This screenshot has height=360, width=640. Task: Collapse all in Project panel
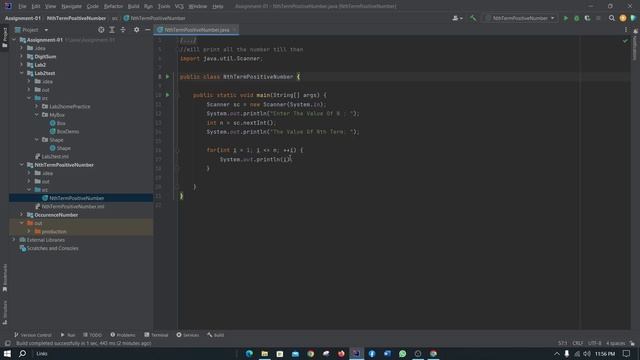pyautogui.click(x=123, y=30)
